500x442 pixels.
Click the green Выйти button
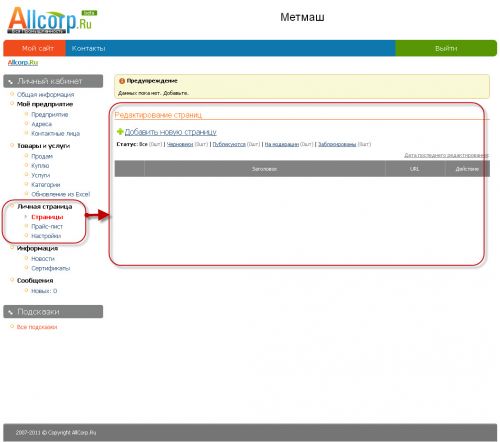point(446,48)
